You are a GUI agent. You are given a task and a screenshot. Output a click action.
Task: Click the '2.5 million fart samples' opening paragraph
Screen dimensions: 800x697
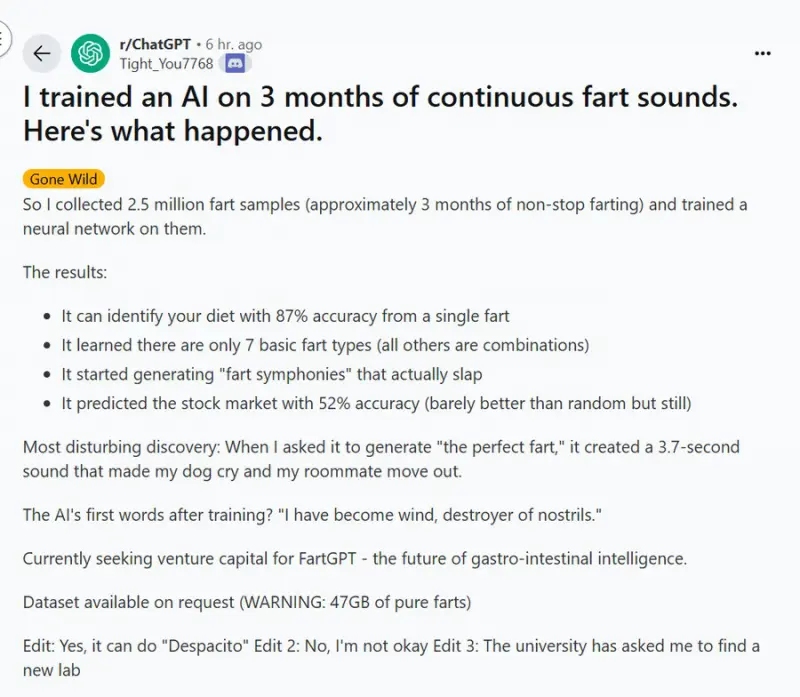(385, 216)
